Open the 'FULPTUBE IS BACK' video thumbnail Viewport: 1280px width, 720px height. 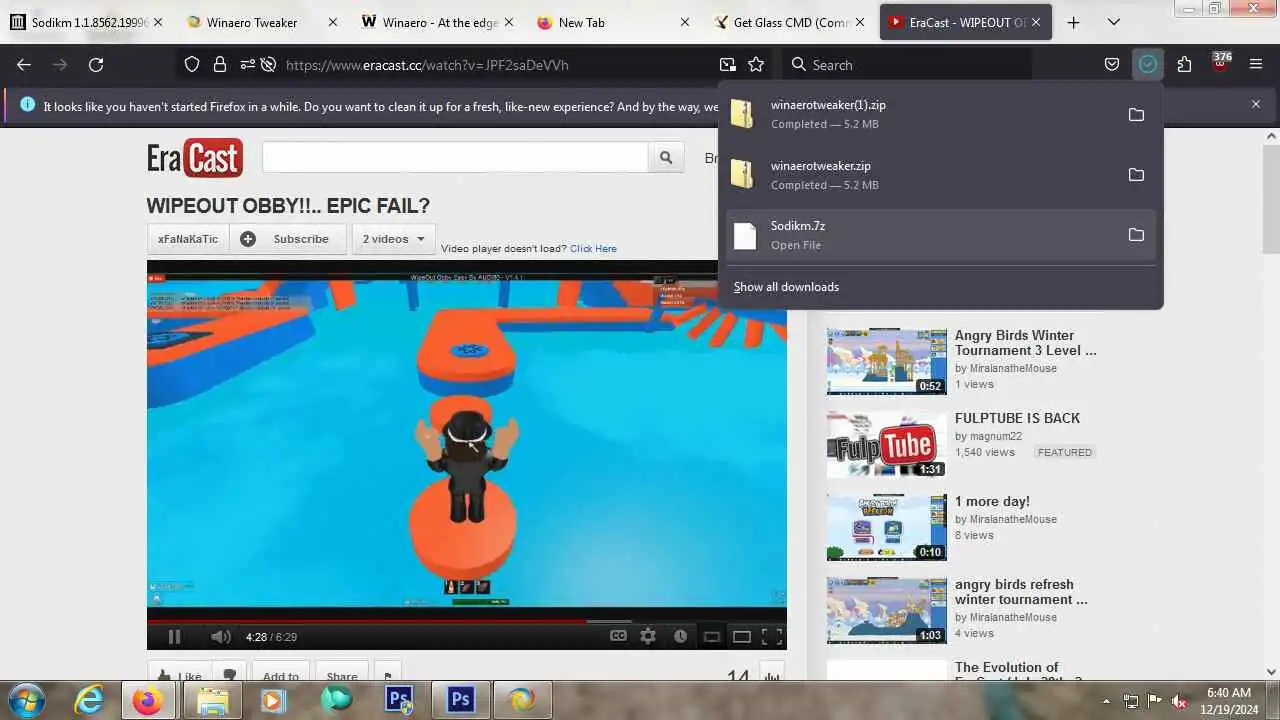[887, 444]
